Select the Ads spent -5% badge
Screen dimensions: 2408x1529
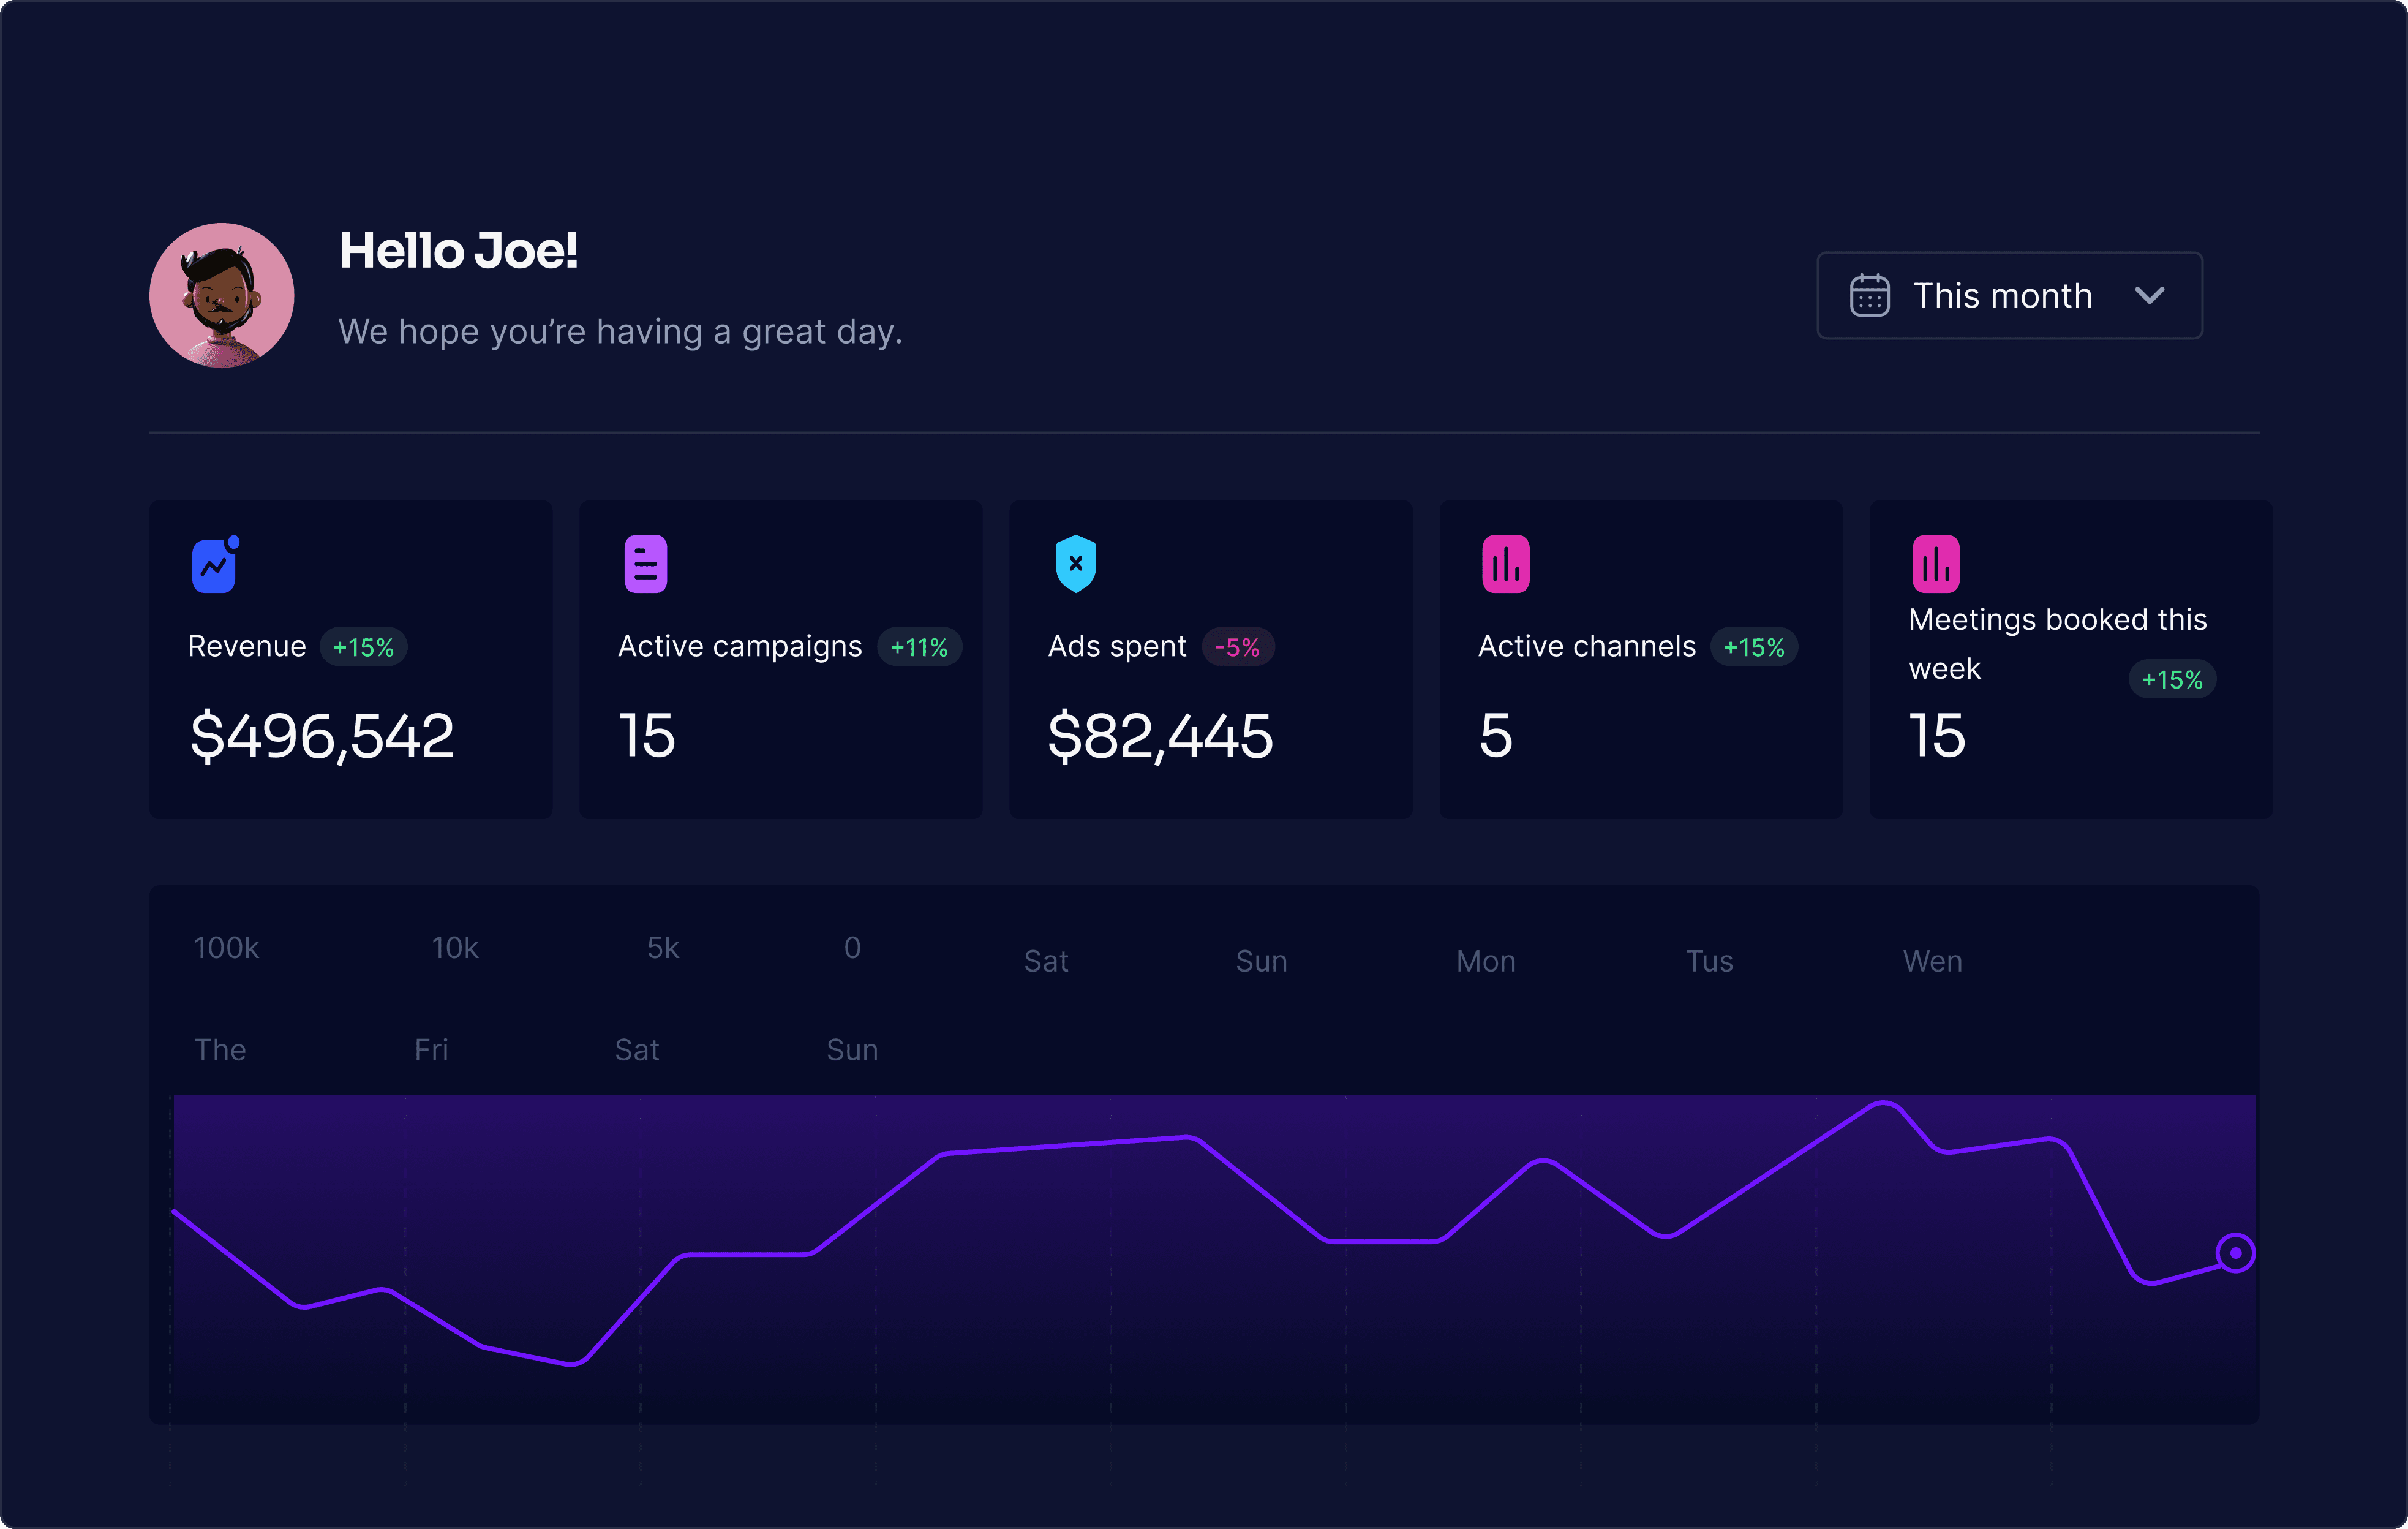point(1237,647)
